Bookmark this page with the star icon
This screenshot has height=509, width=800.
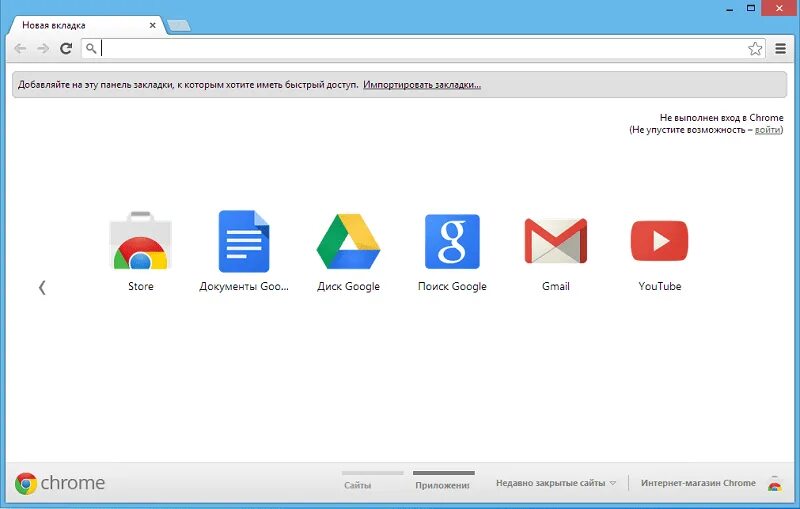coord(755,48)
